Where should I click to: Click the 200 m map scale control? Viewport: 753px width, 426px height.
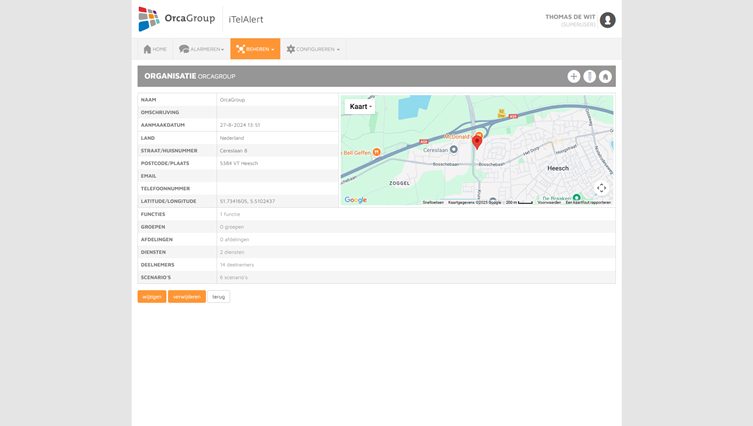point(519,203)
